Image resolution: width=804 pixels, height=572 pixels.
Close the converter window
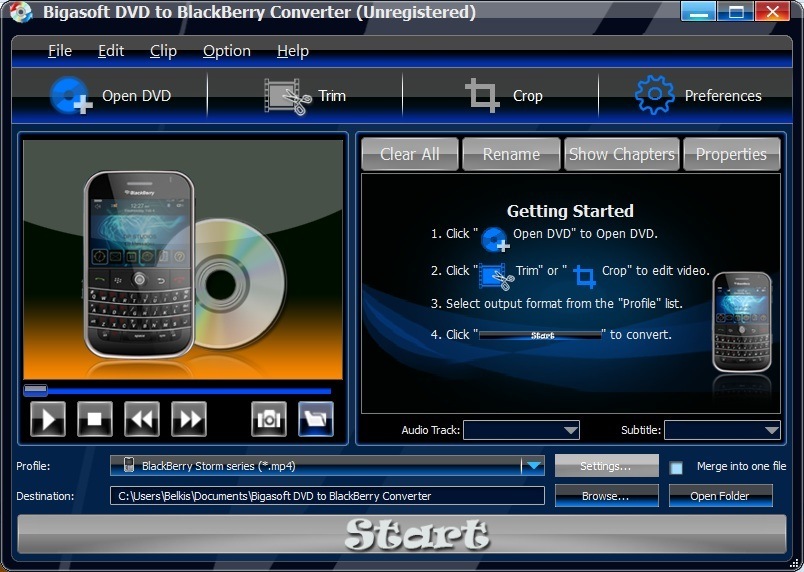coord(773,12)
